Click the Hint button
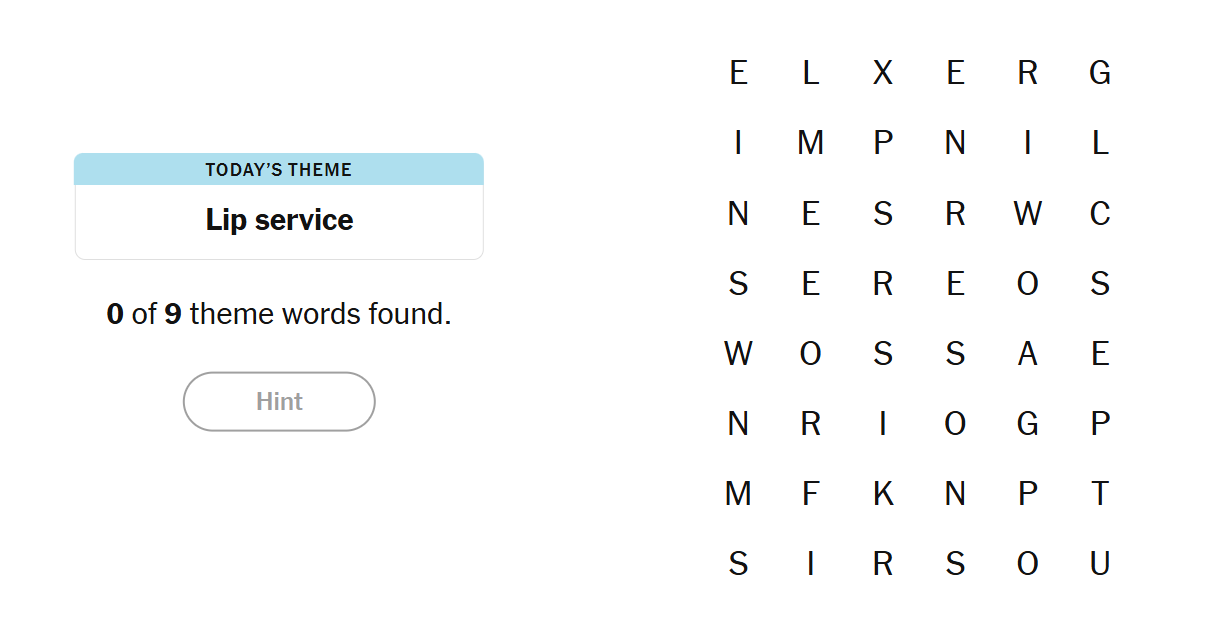This screenshot has height=644, width=1216. point(279,402)
